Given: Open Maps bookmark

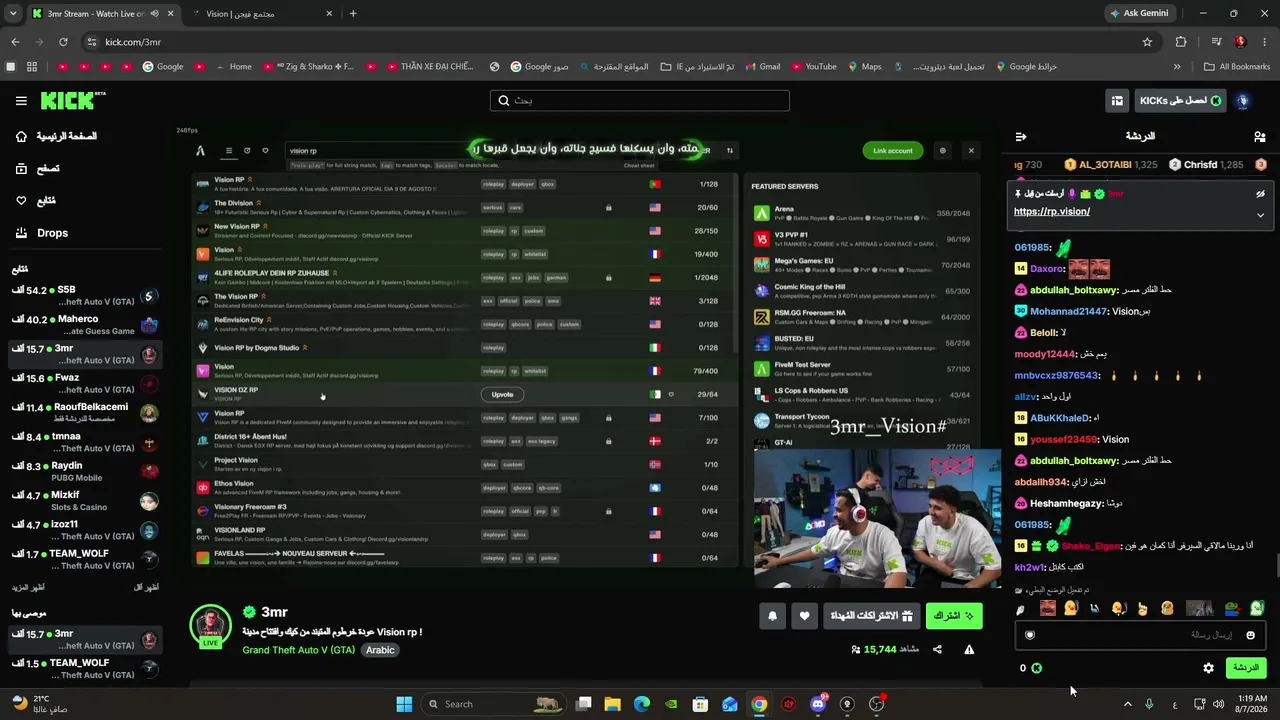Looking at the screenshot, I should point(864,67).
